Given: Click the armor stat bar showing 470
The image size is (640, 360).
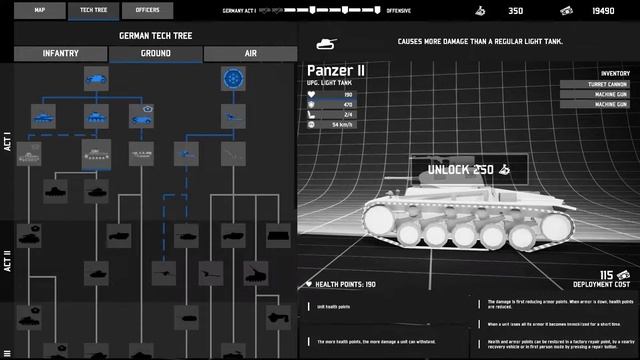Looking at the screenshot, I should 332,104.
